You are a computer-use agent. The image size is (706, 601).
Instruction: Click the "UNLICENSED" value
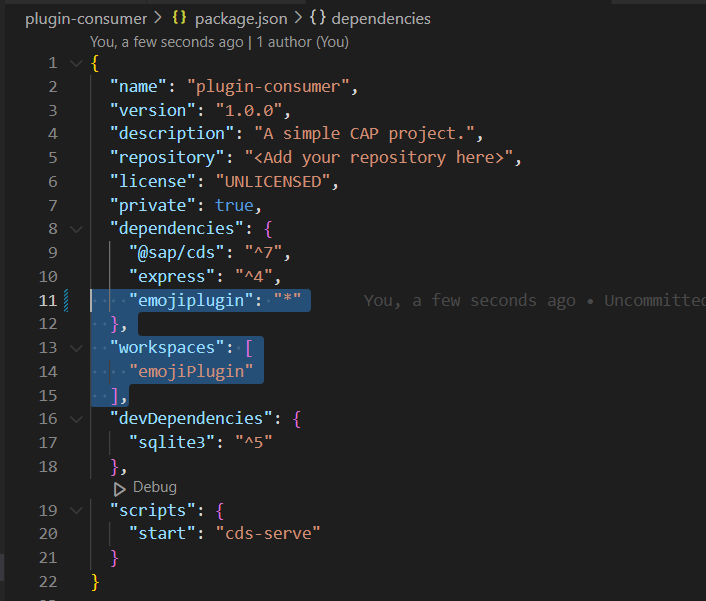[273, 181]
